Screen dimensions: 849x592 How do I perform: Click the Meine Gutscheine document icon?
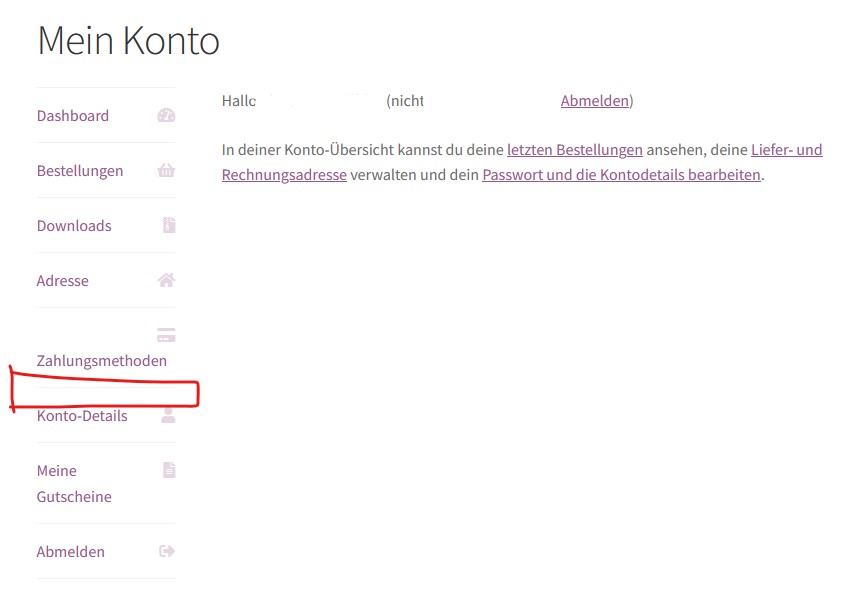(169, 470)
